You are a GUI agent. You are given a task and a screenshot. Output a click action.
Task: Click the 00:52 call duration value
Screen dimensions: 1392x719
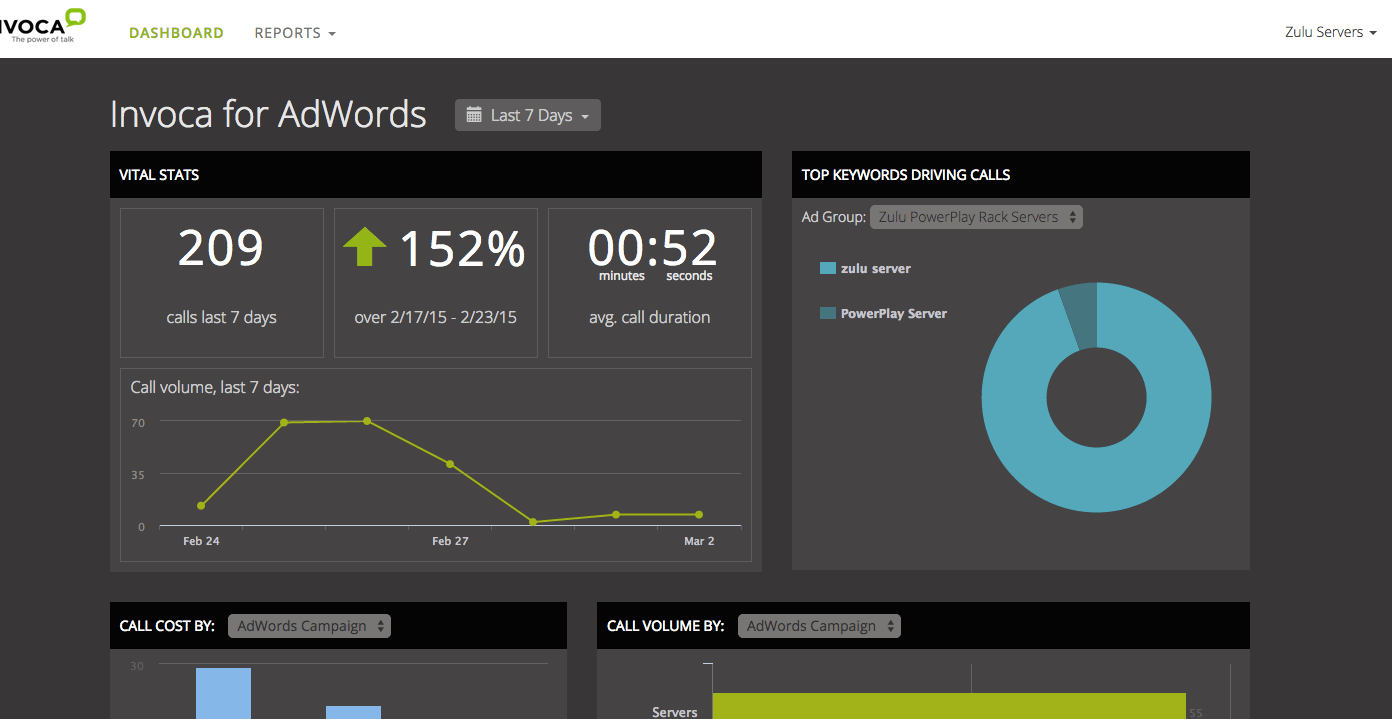[x=652, y=246]
